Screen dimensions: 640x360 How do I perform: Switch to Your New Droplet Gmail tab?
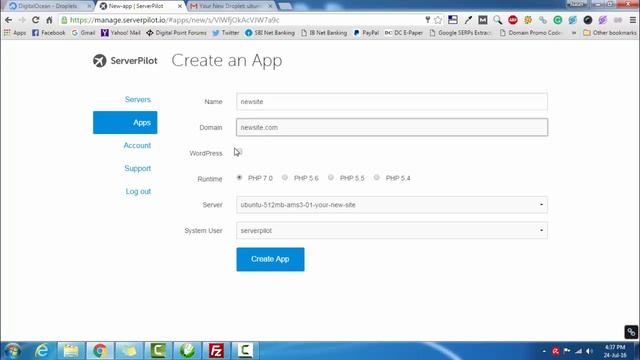pyautogui.click(x=229, y=6)
